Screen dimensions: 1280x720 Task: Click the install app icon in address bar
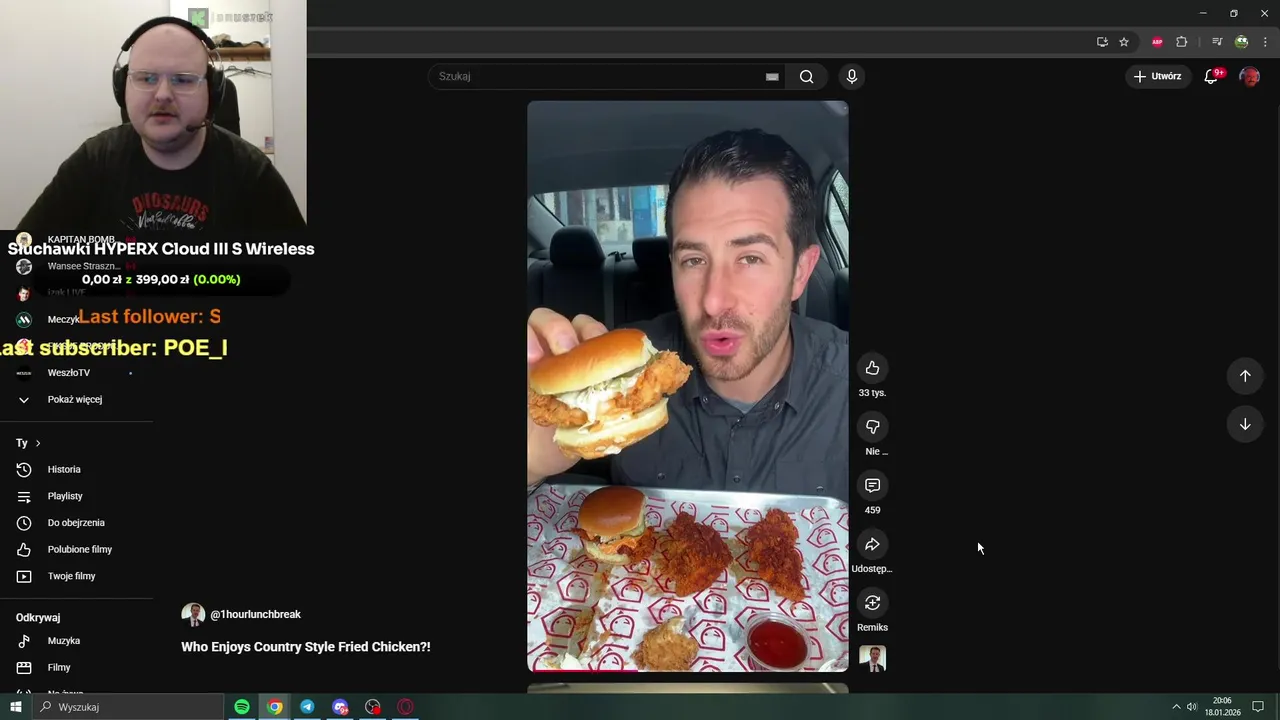point(1102,42)
